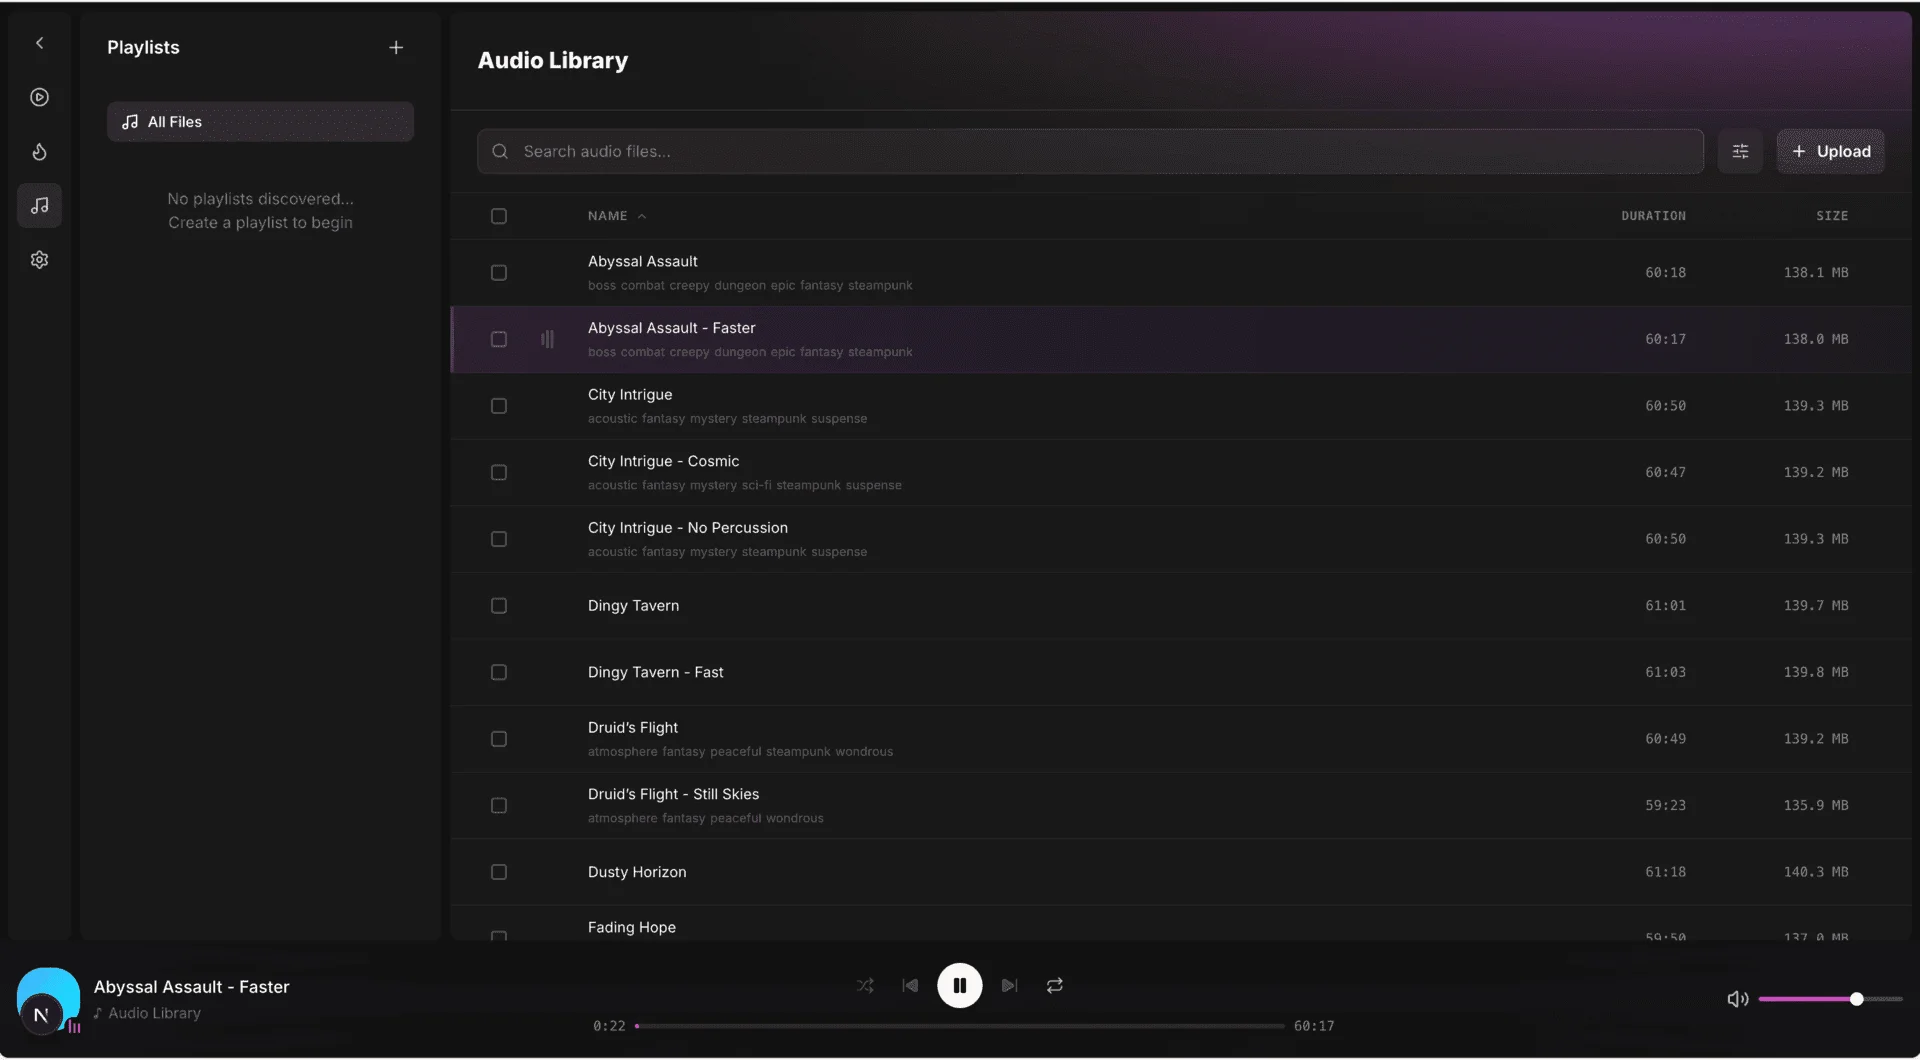The height and width of the screenshot is (1060, 1920).
Task: Open settings gear in the sidebar
Action: (x=40, y=260)
